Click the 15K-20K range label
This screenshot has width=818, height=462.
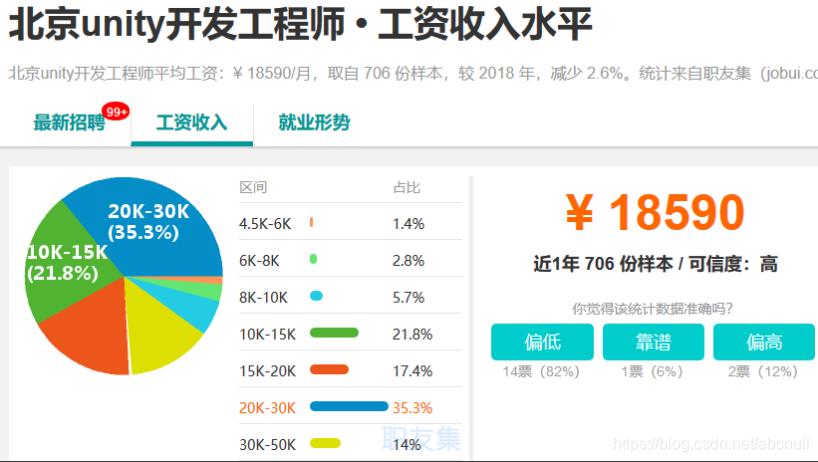pyautogui.click(x=267, y=371)
